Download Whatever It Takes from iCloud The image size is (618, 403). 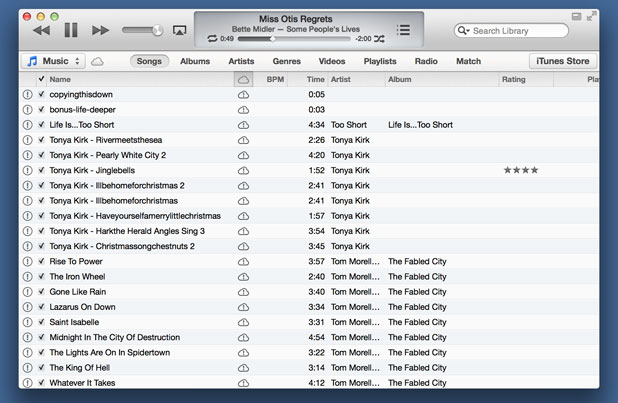click(244, 383)
